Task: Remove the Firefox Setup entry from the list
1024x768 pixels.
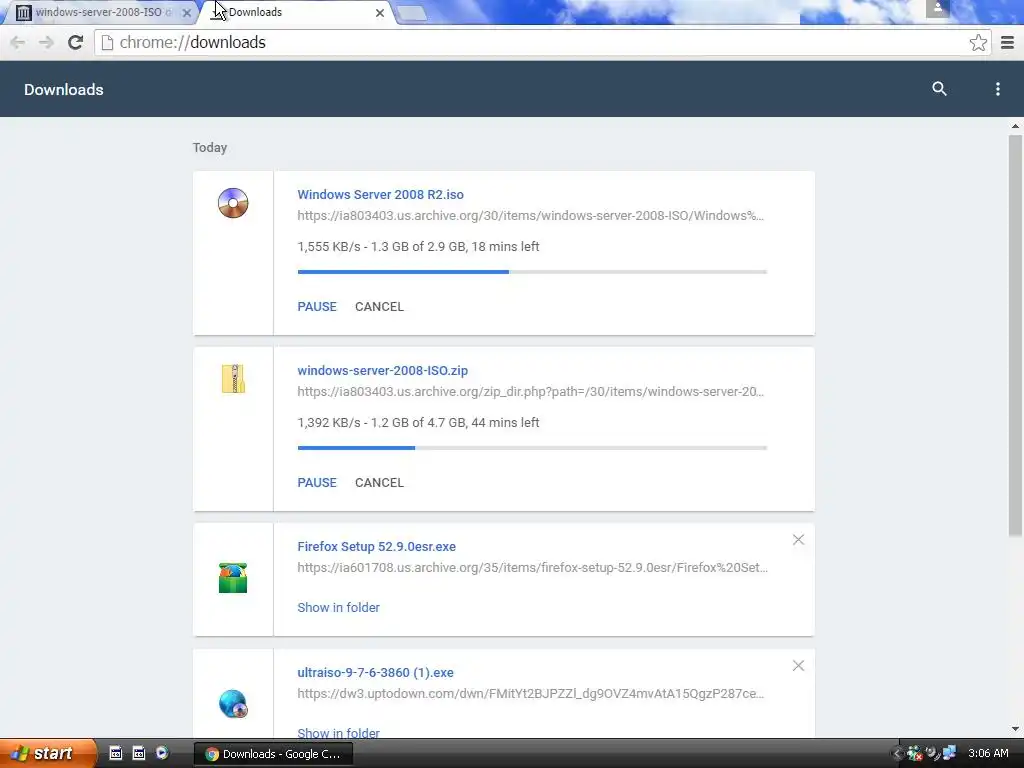Action: 798,539
